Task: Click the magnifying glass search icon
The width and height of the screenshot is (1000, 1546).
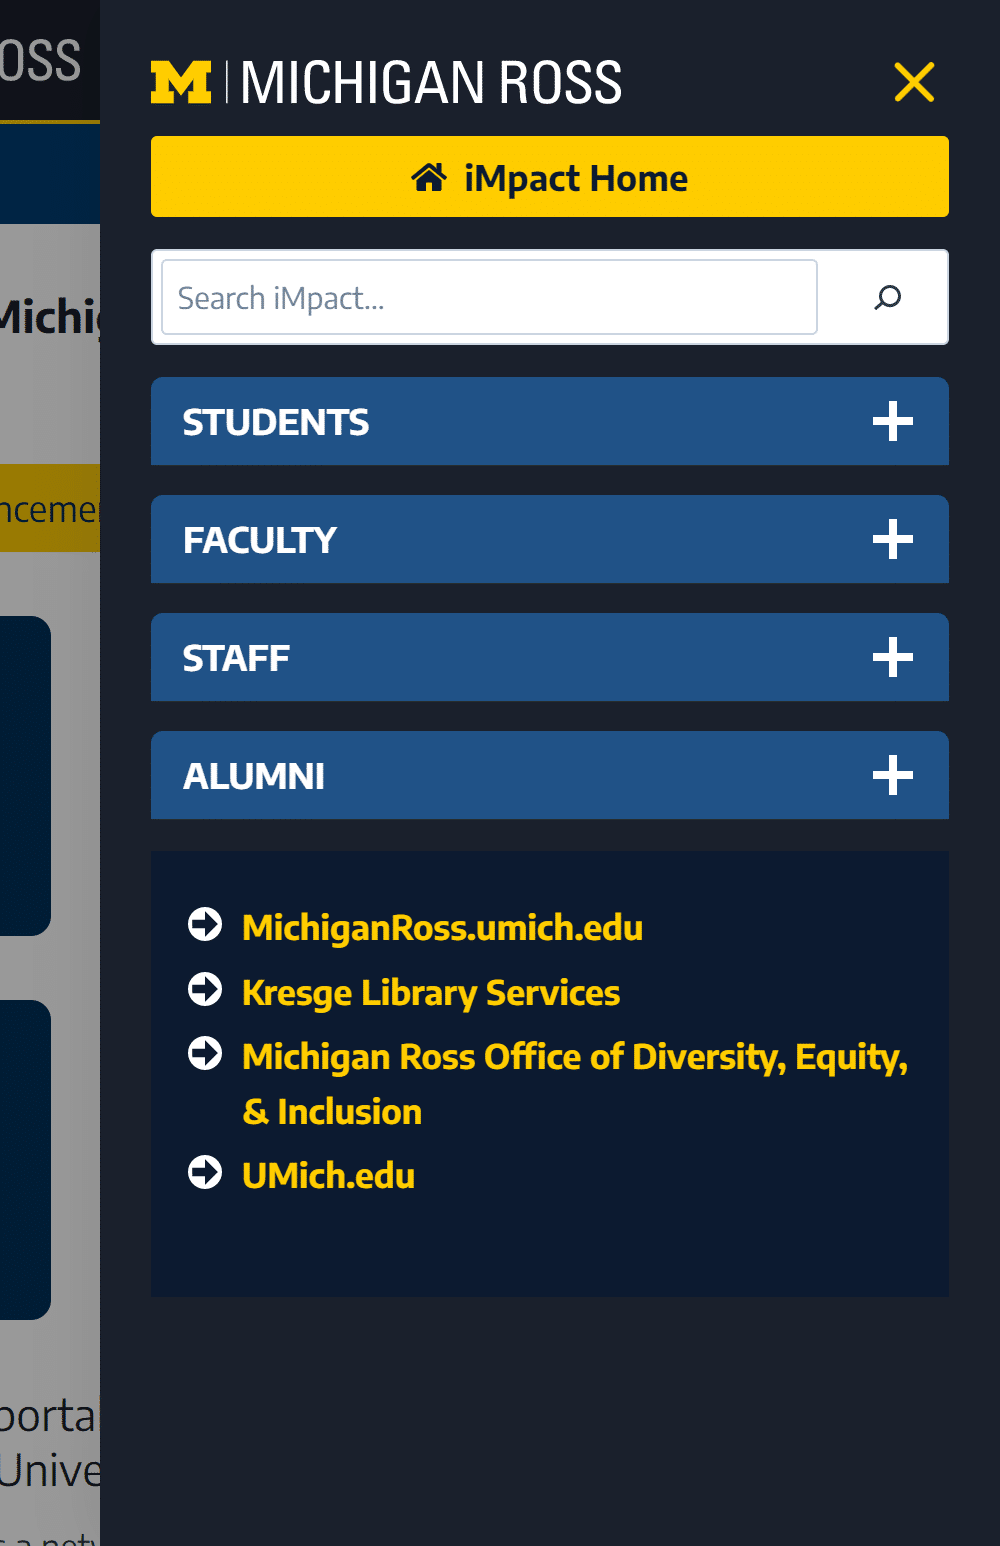Action: pyautogui.click(x=886, y=297)
